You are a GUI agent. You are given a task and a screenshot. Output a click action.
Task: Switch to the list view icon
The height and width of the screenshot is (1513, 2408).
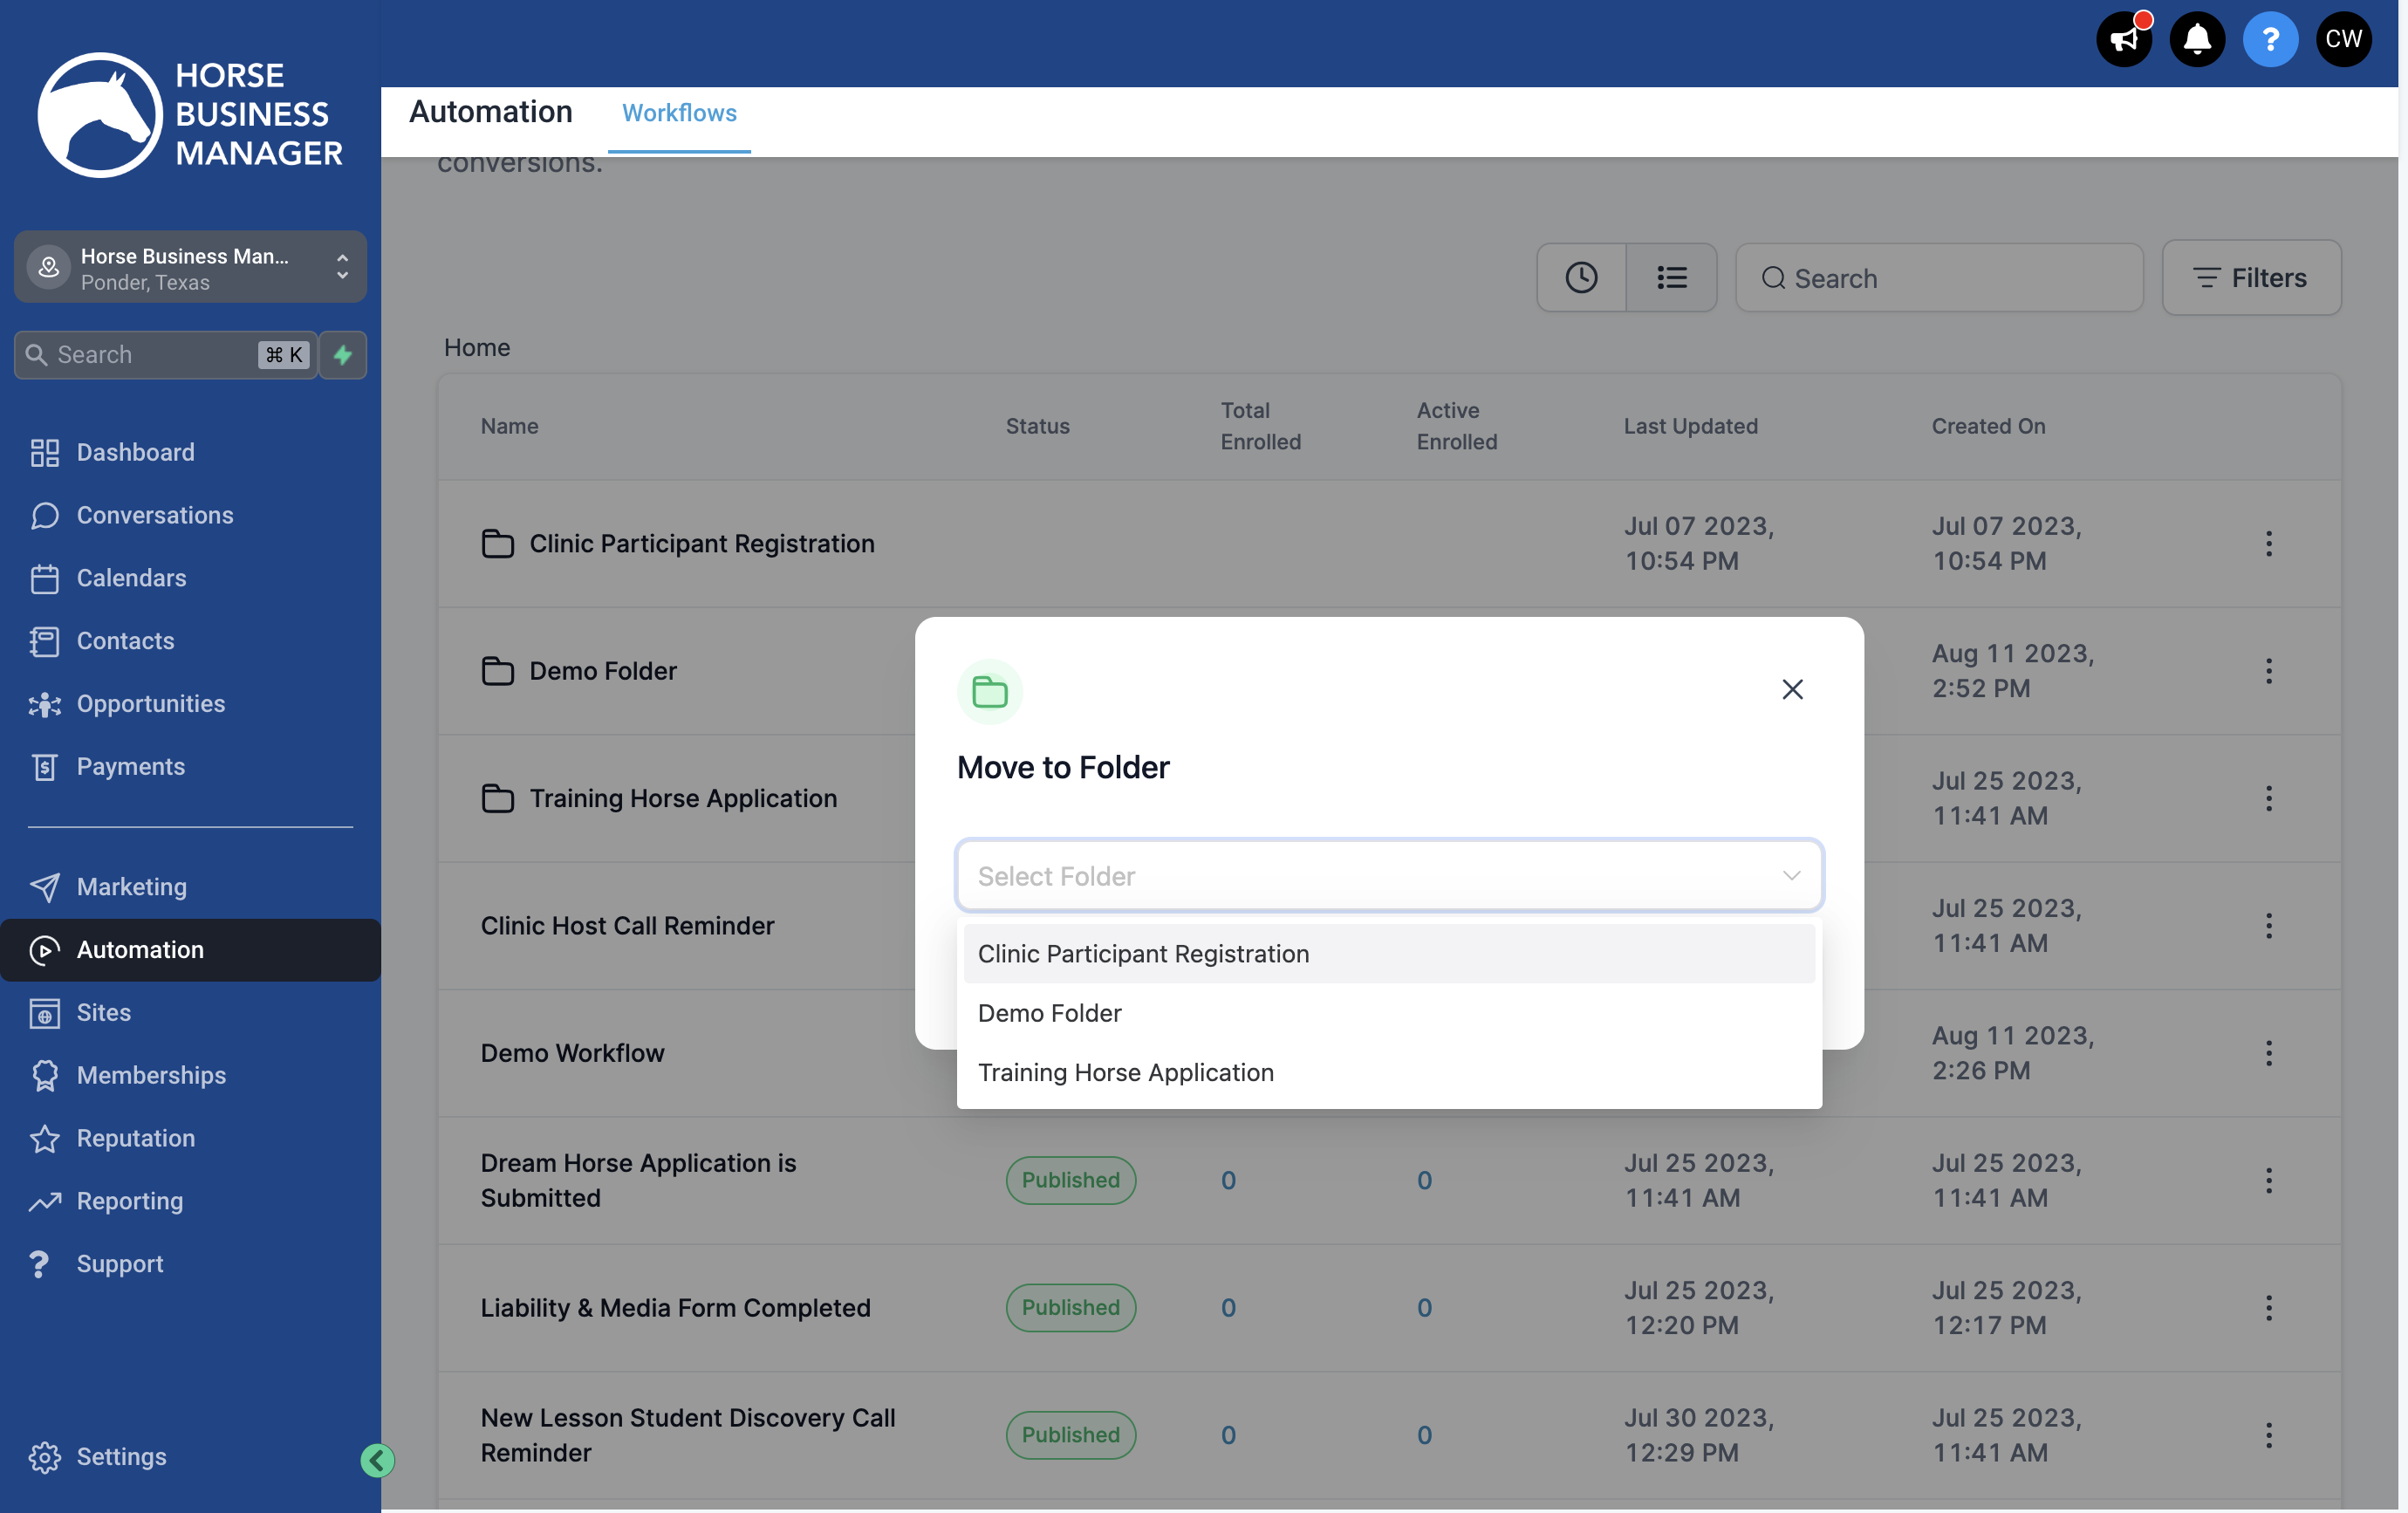tap(1671, 278)
